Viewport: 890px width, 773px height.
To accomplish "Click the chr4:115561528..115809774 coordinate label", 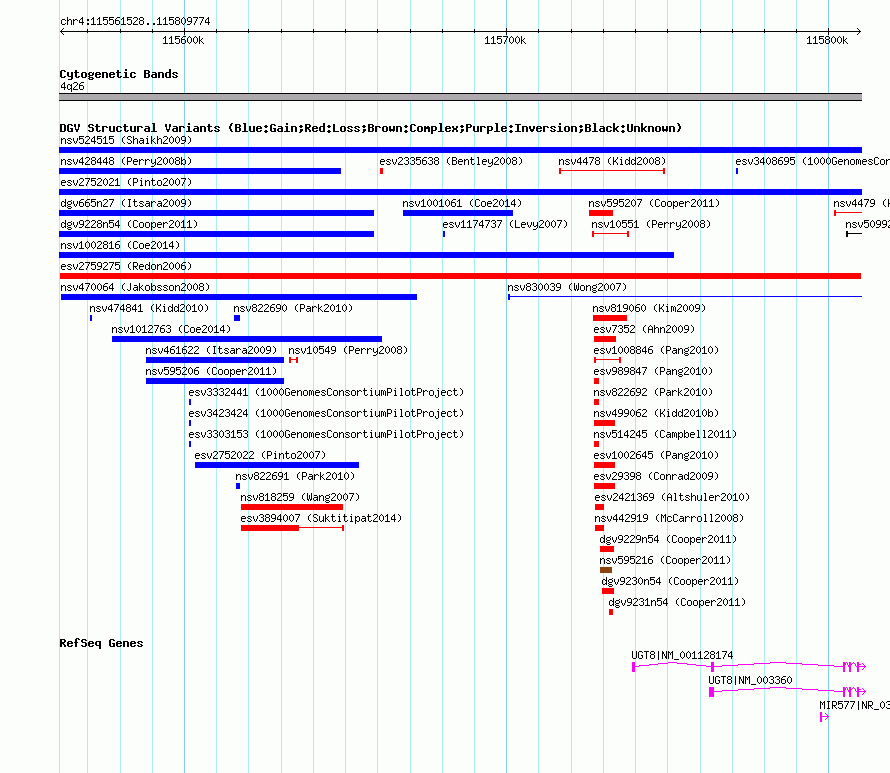I will point(135,21).
